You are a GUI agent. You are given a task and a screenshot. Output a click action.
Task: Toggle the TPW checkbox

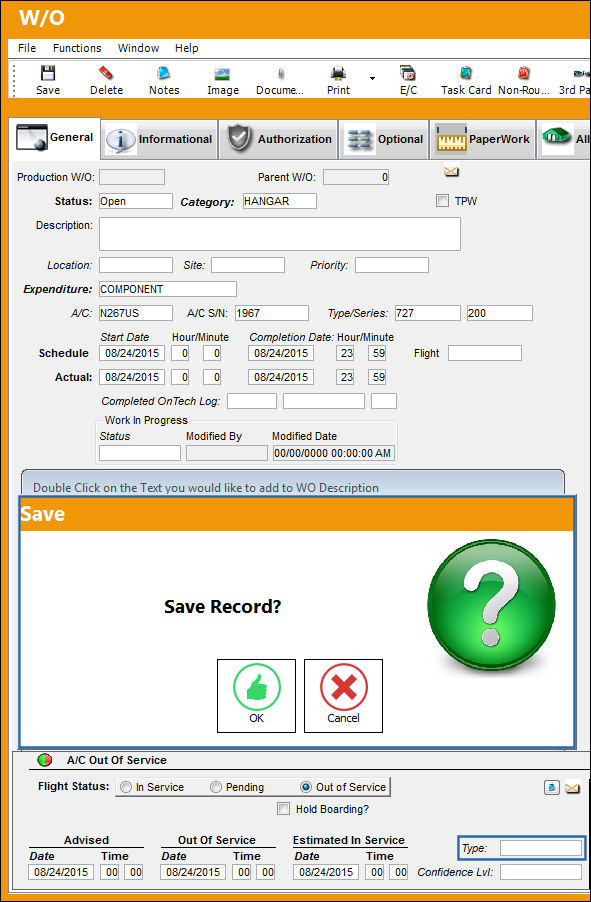tap(442, 201)
